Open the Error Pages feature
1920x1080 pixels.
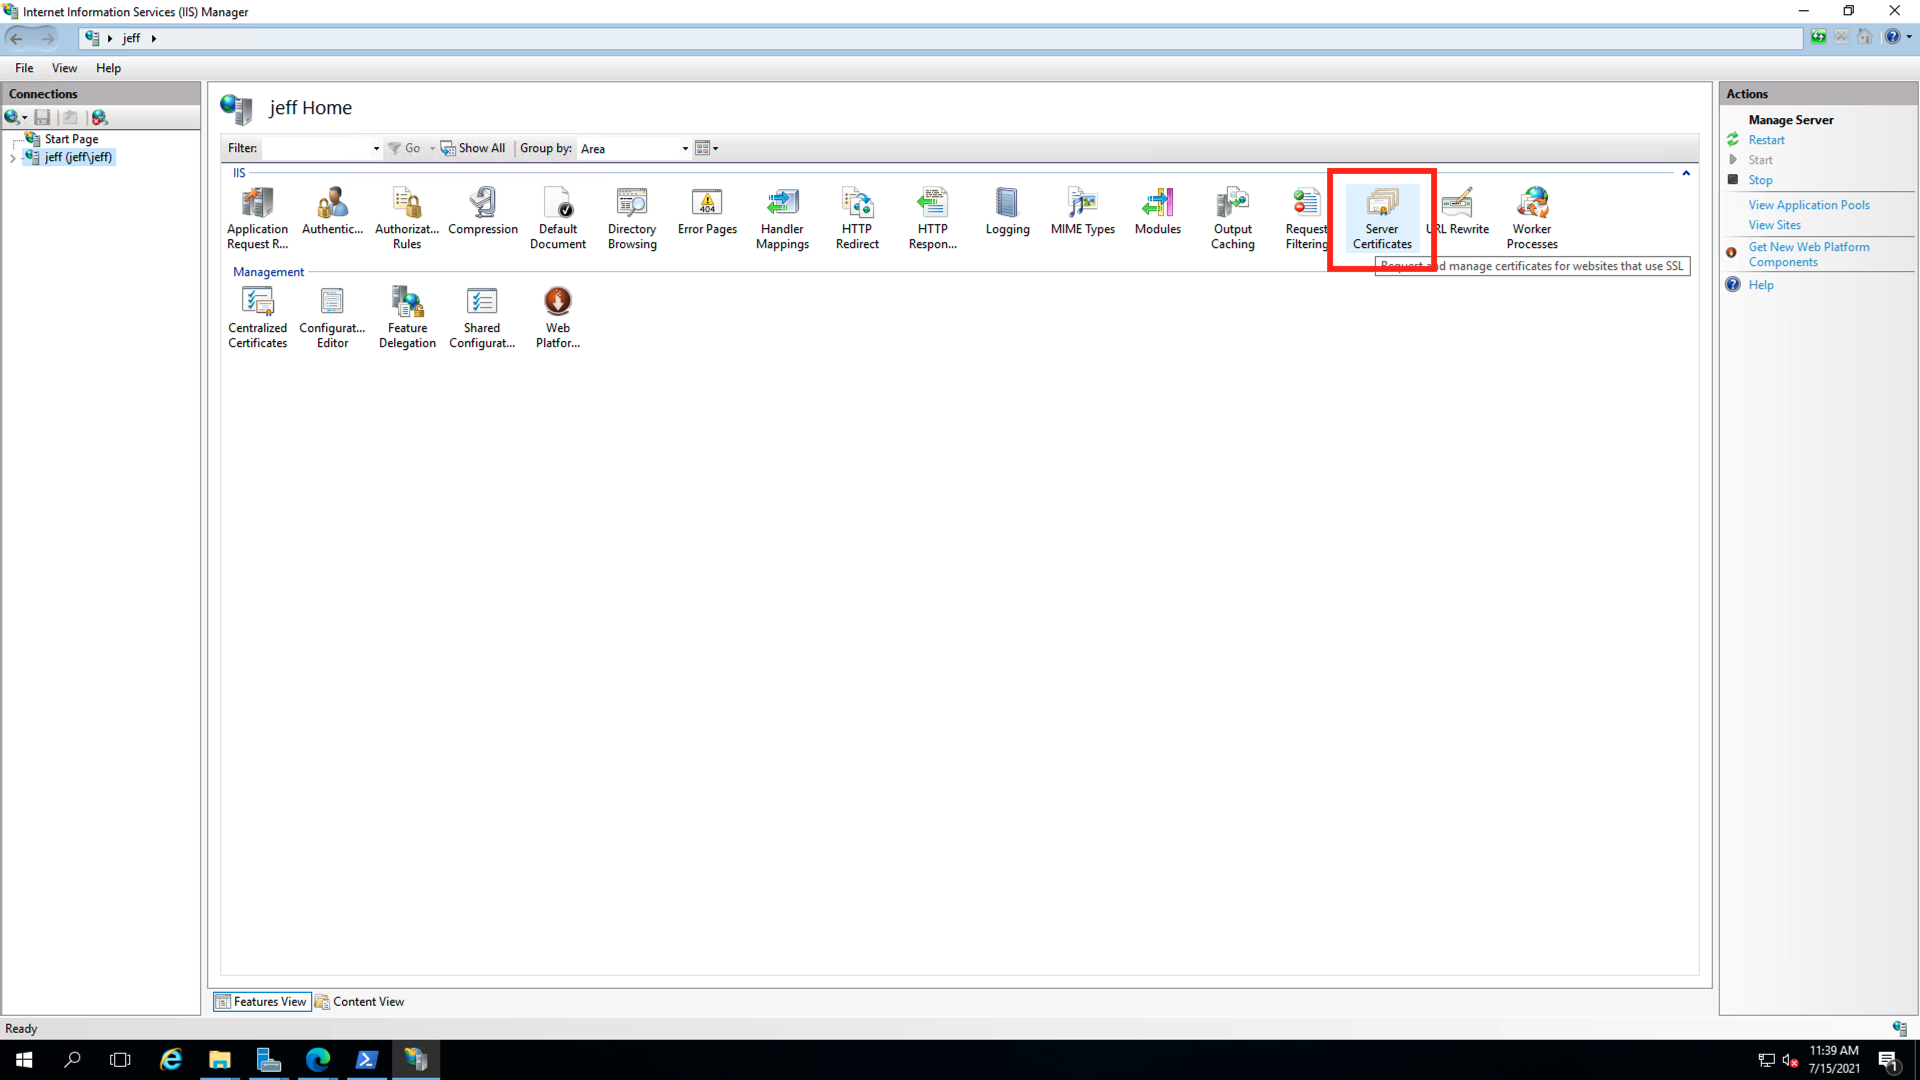707,212
